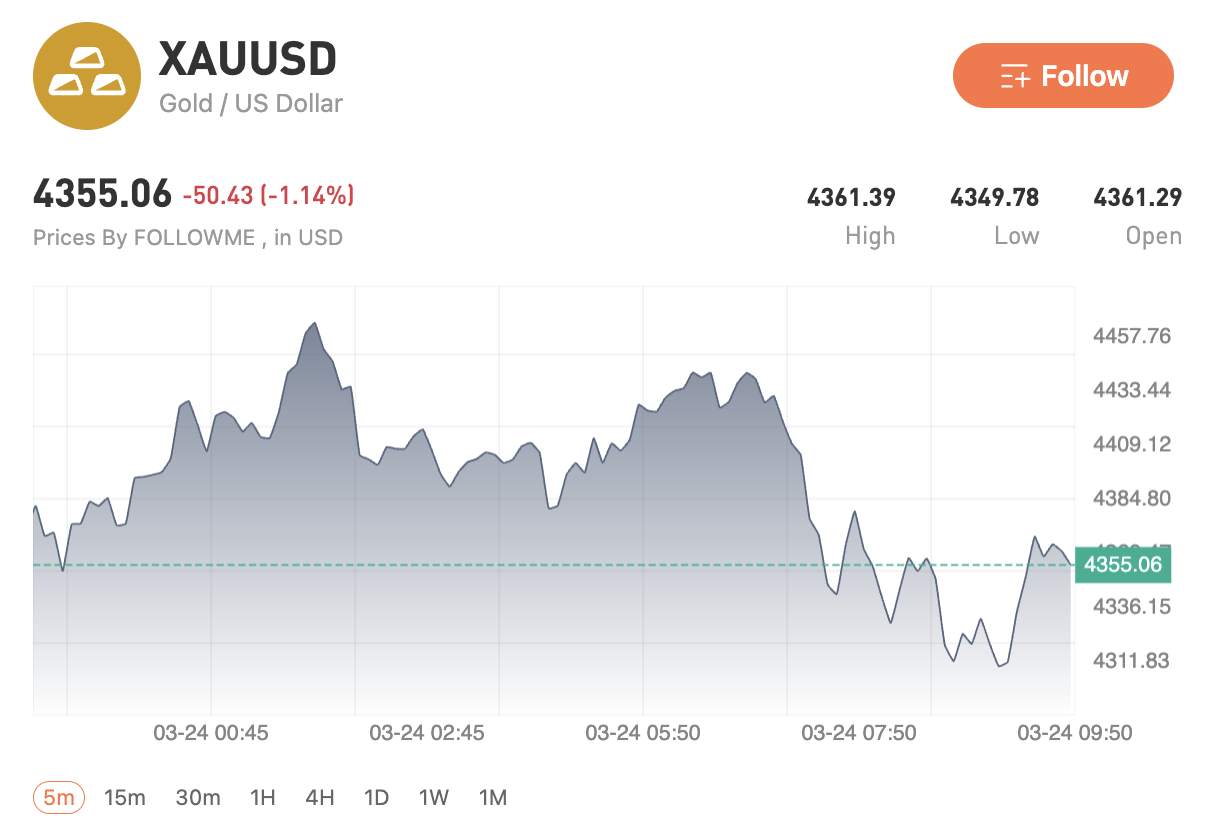Screen dimensions: 1214x840
Task: Select the 1H interval
Action: (x=262, y=798)
